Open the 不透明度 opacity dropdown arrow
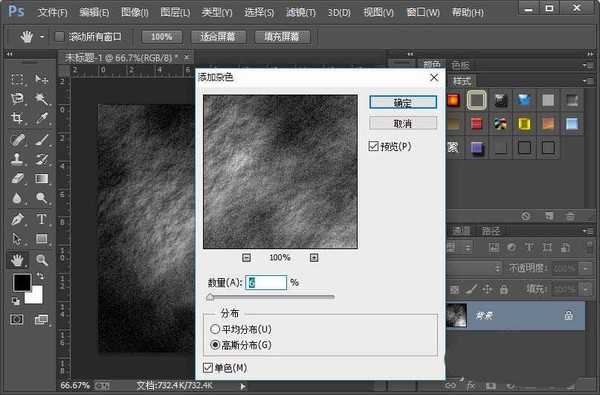Image resolution: width=600 pixels, height=395 pixels. 585,268
